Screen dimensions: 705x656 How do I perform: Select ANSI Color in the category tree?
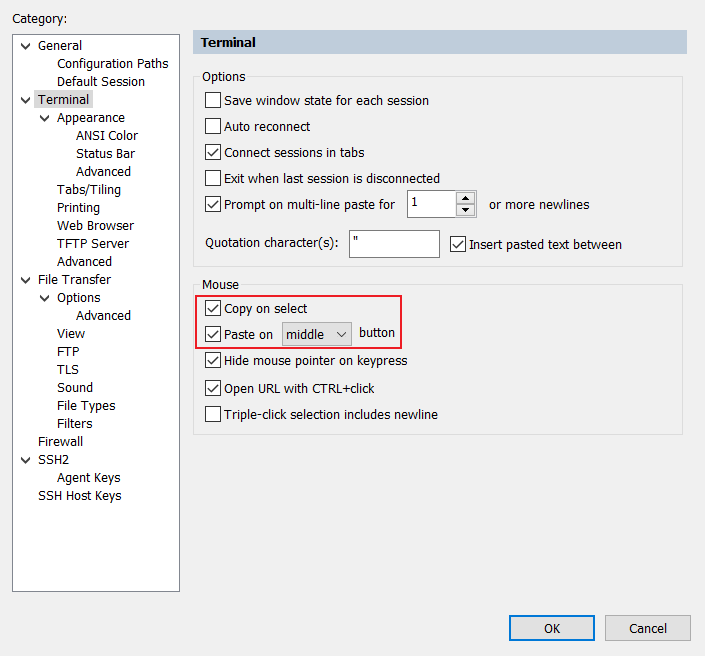coord(107,136)
